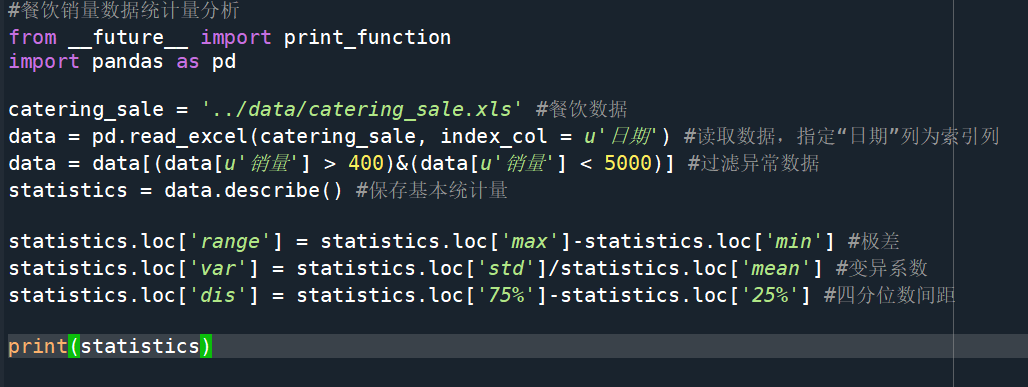Click the comment '#极差'
Screen dimensions: 1028x387
tap(873, 242)
